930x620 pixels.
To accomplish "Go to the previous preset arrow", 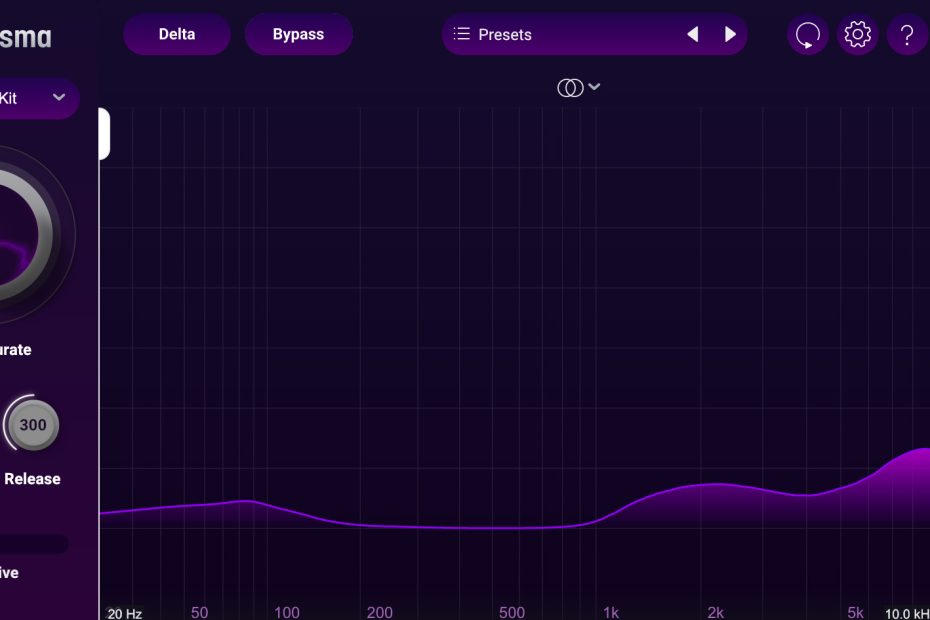I will pos(692,35).
